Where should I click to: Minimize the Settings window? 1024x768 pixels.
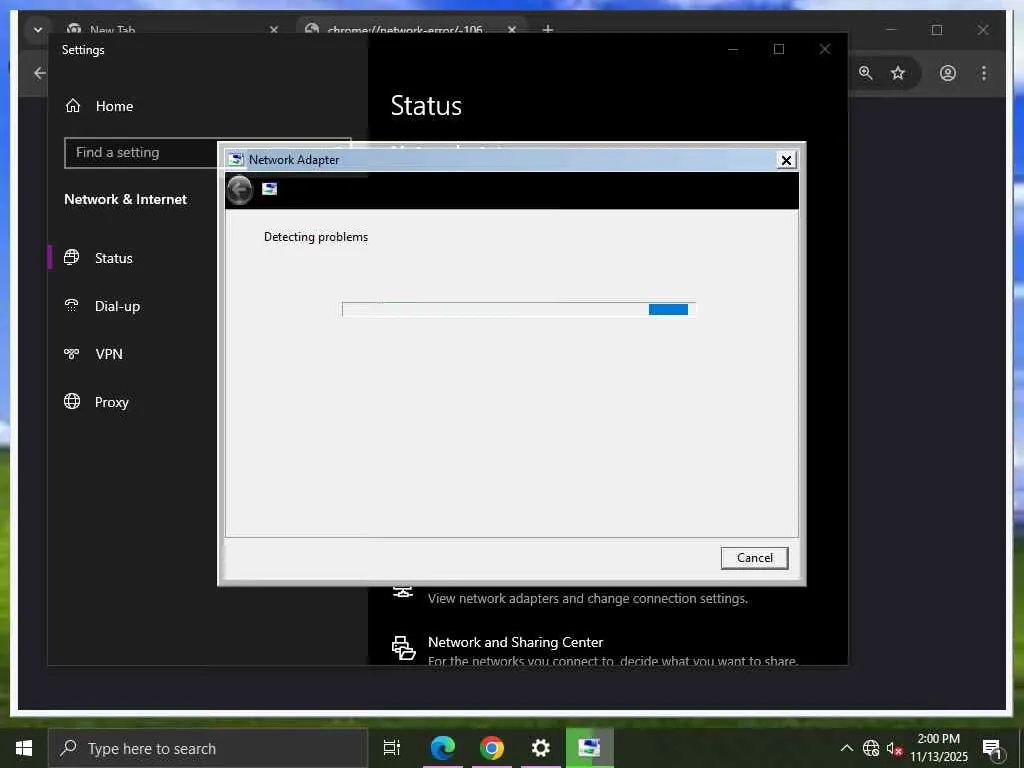click(x=733, y=50)
